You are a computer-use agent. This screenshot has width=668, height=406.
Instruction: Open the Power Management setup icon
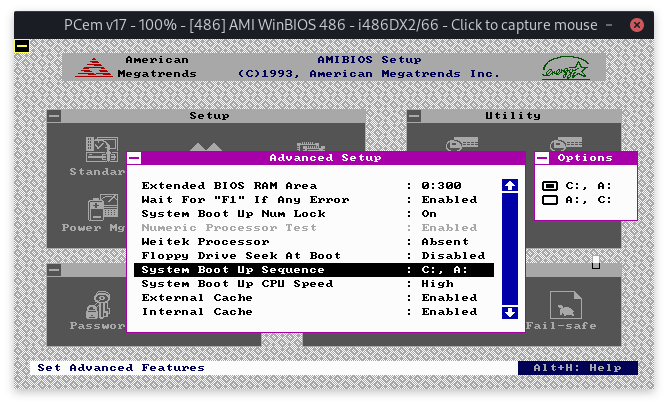click(103, 208)
